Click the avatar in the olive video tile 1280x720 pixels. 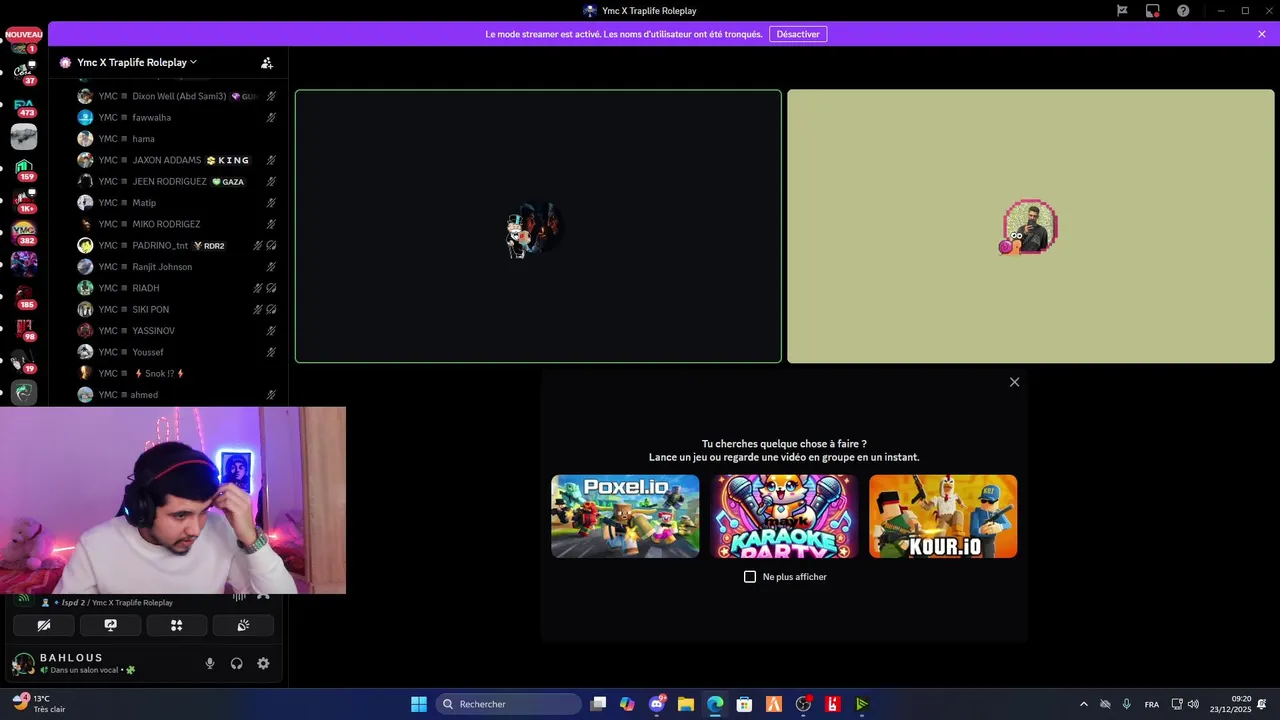pyautogui.click(x=1030, y=227)
